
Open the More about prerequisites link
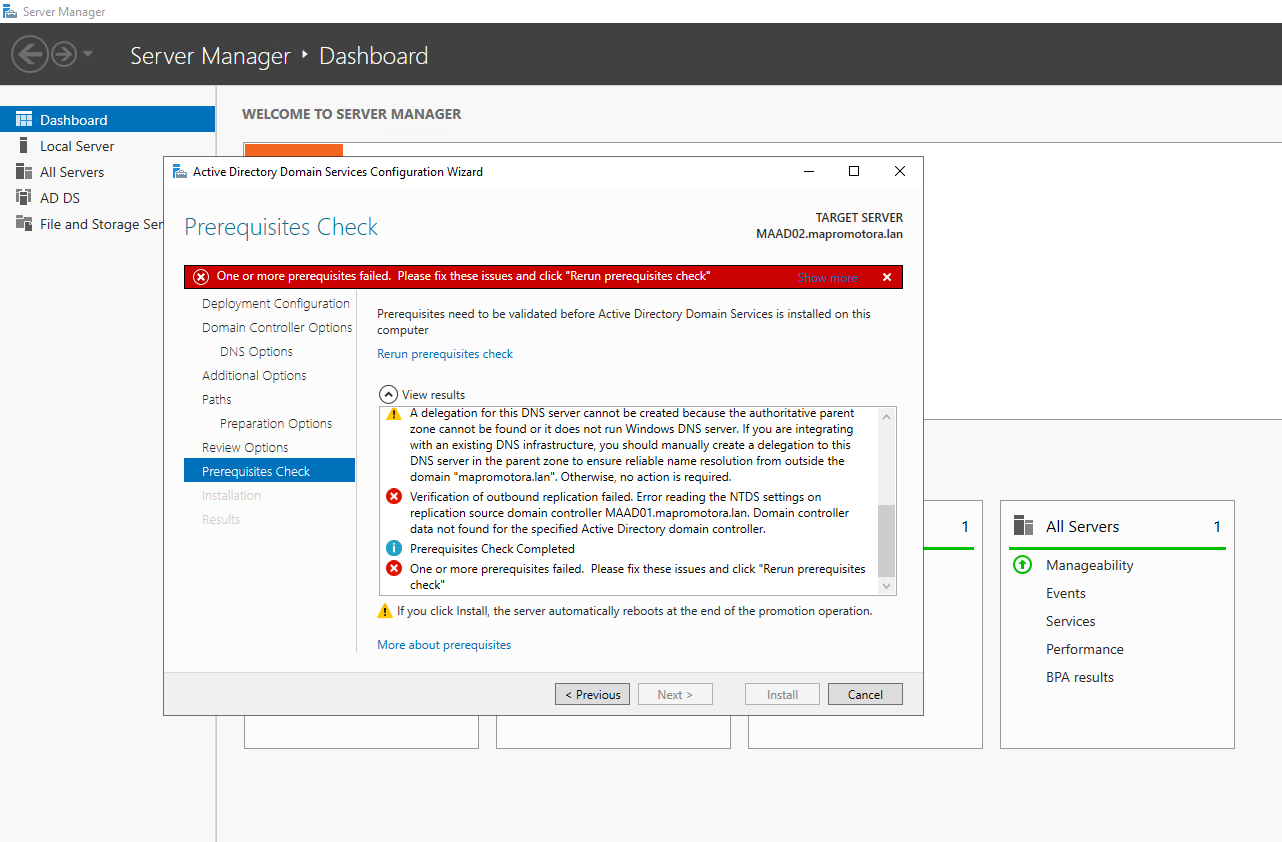tap(444, 645)
